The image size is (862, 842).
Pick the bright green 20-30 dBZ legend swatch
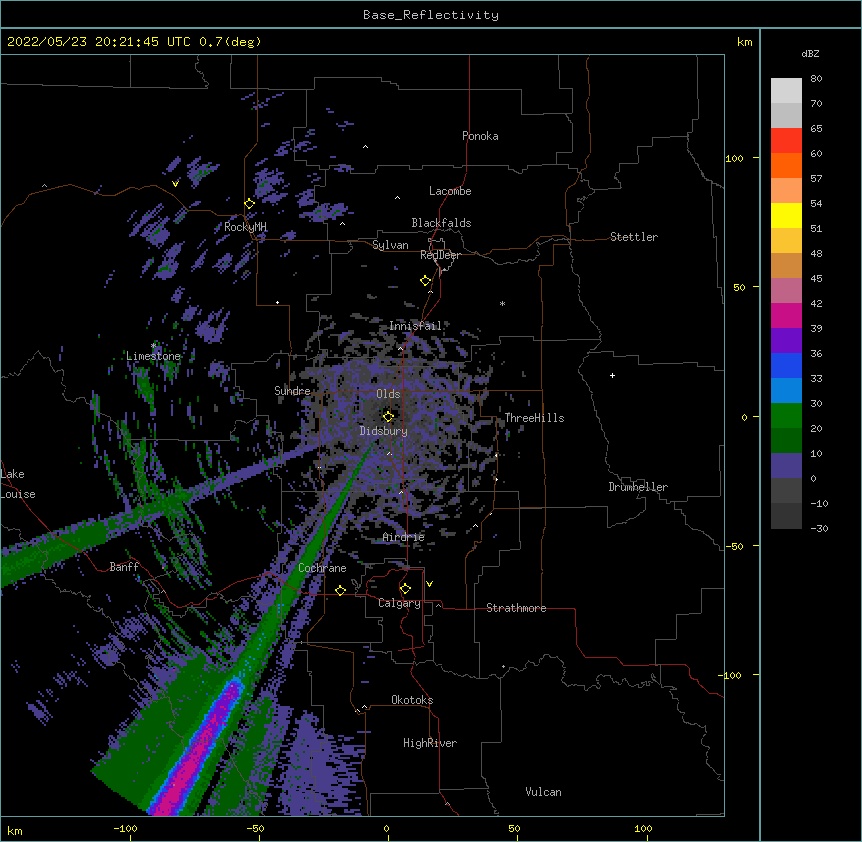coord(786,416)
